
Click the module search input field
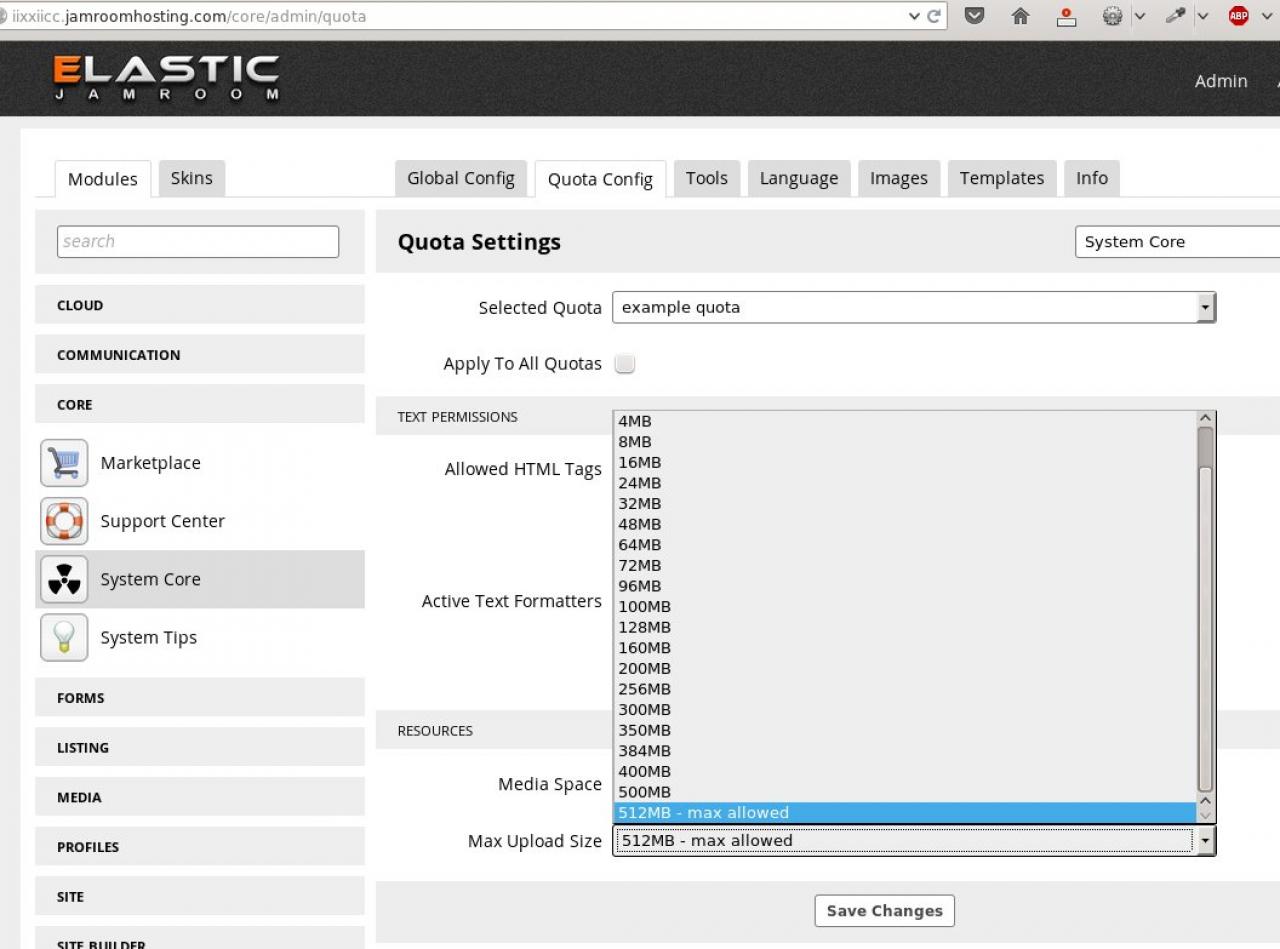pos(198,241)
